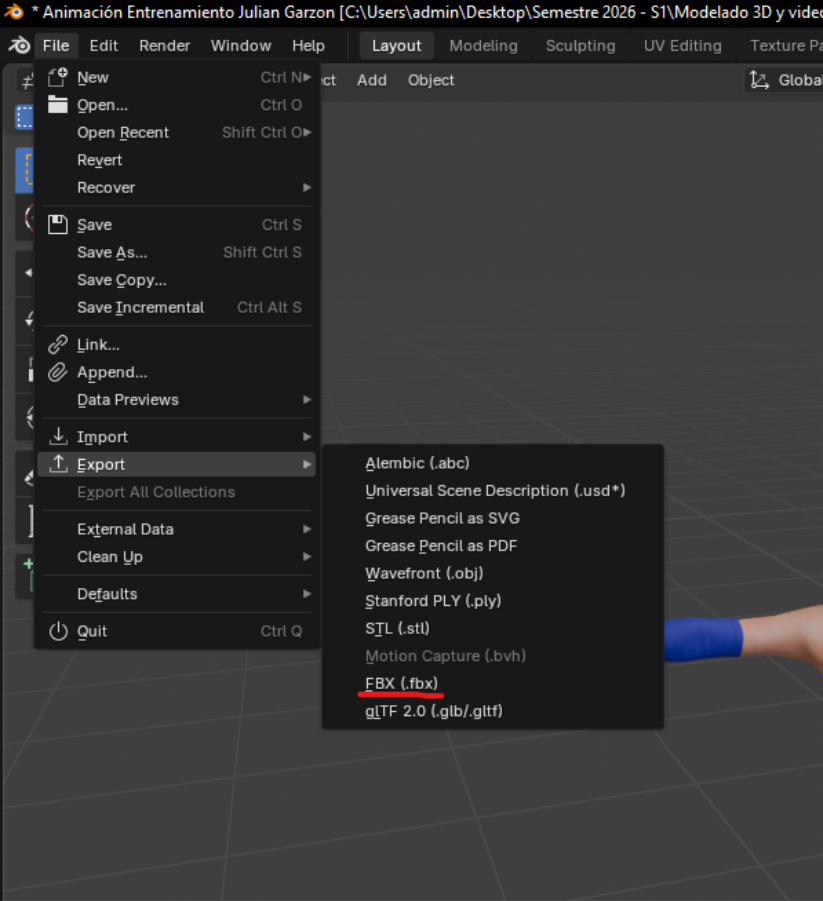Click the transform orientation axes icon
The width and height of the screenshot is (823, 901).
tap(759, 80)
